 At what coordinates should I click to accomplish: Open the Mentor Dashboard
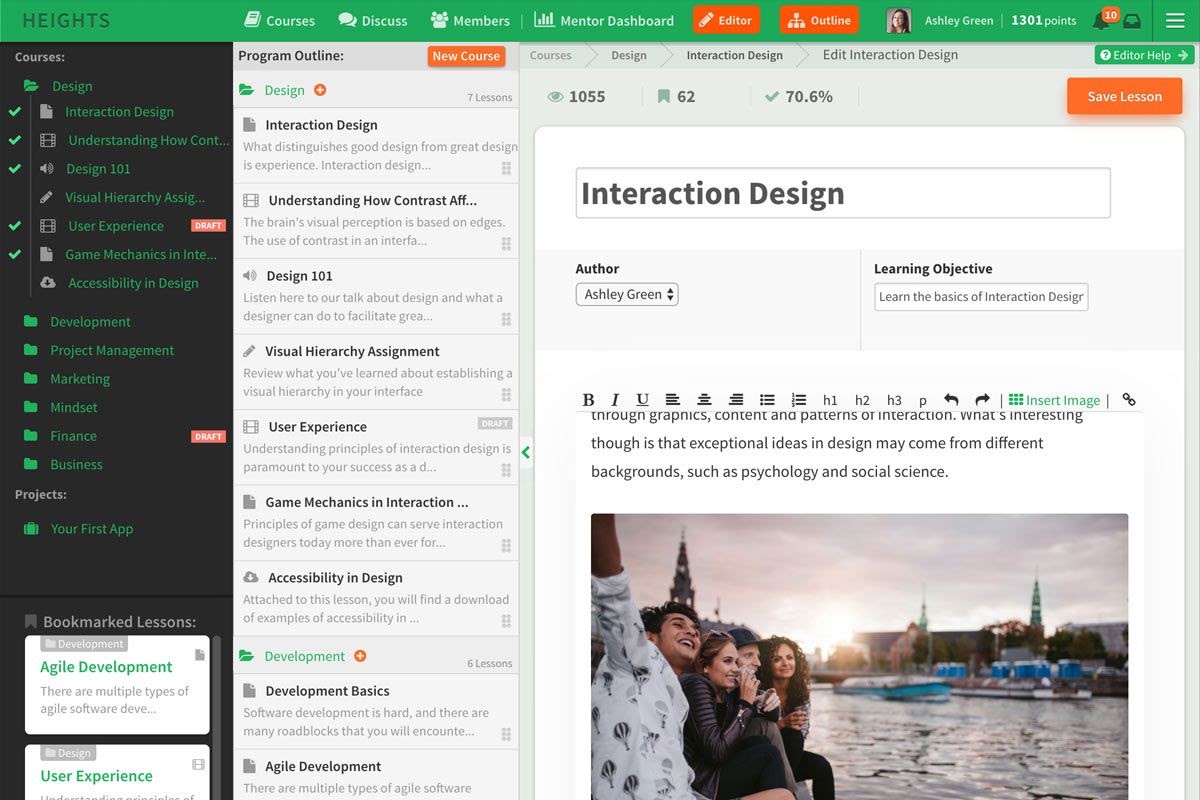(605, 20)
